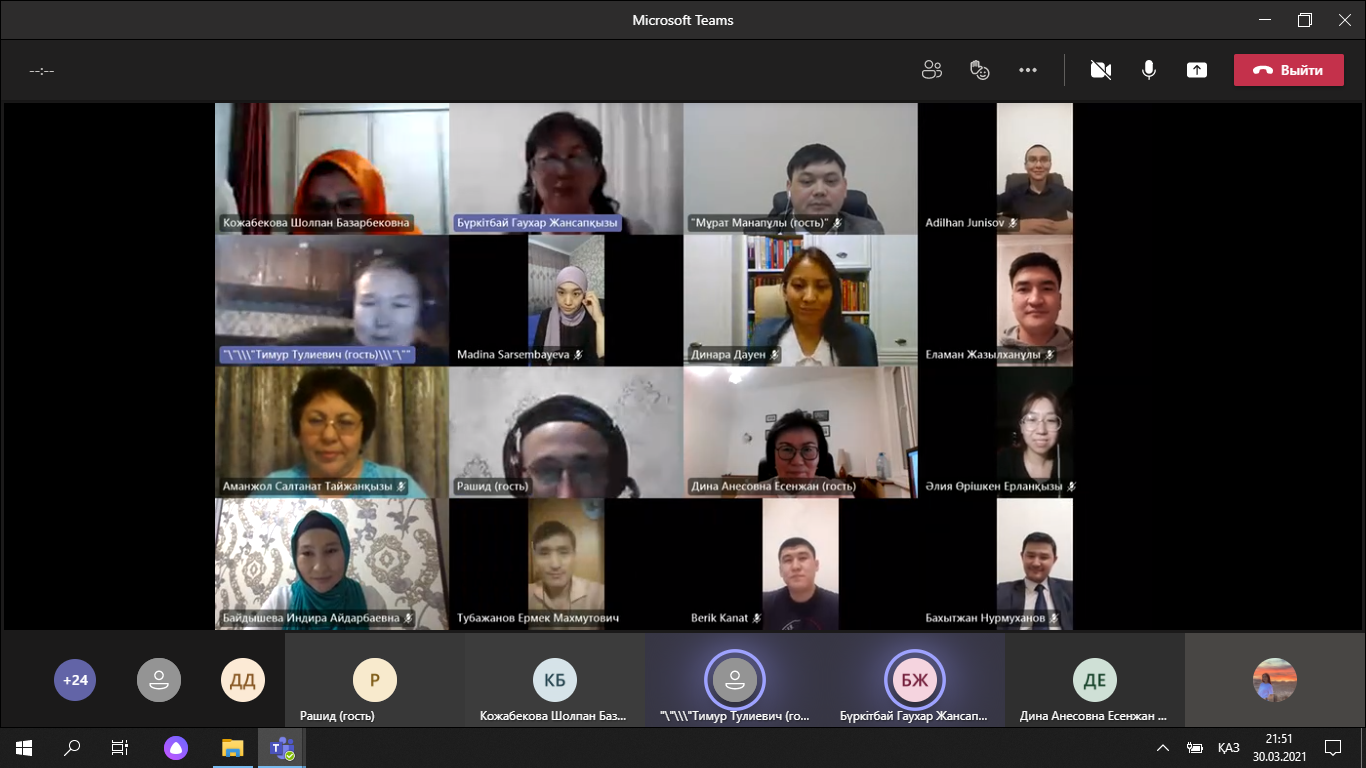The height and width of the screenshot is (768, 1366).
Task: Open the +24 more participants bubble
Action: [x=75, y=680]
